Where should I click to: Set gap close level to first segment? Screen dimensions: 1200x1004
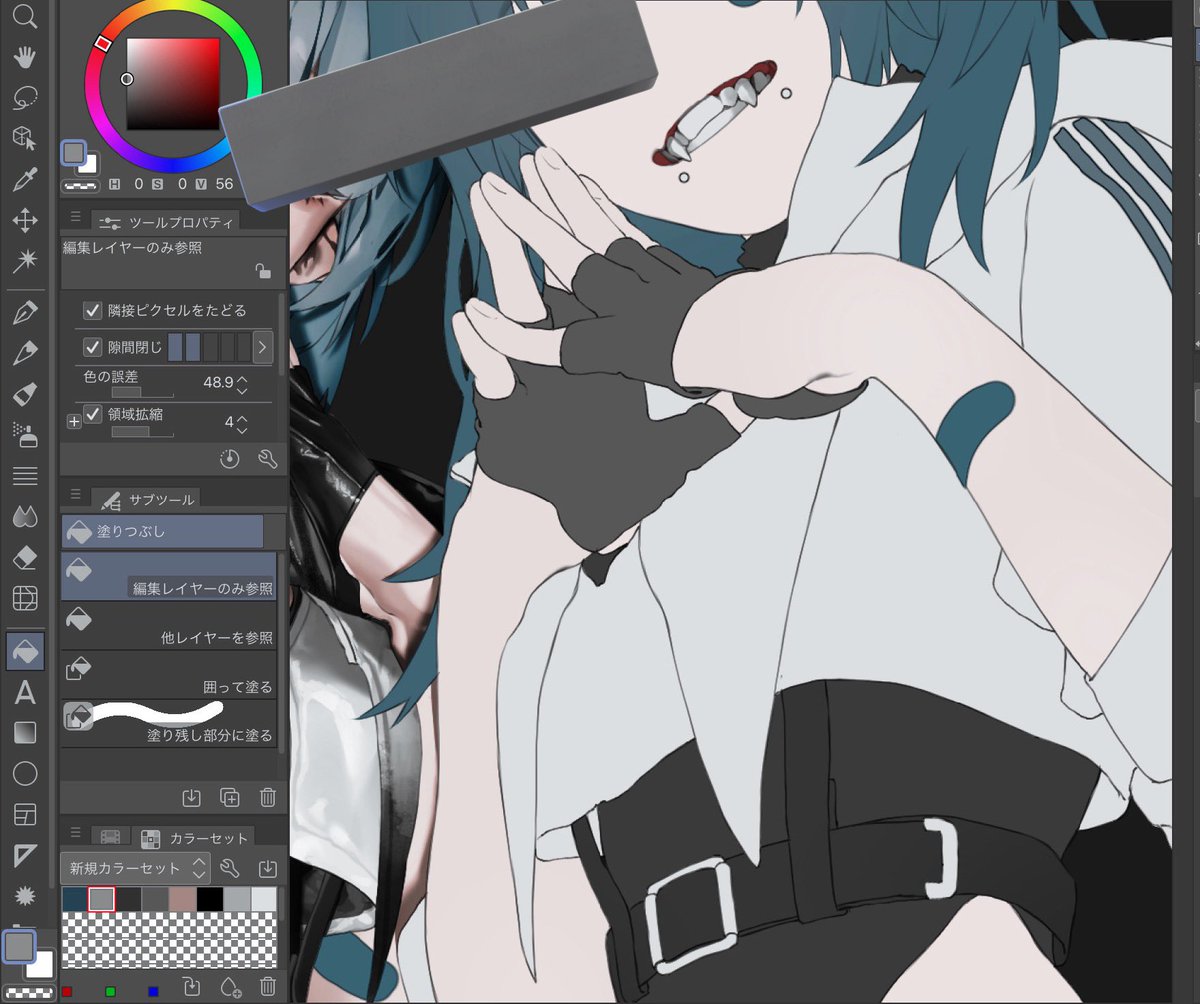point(176,347)
